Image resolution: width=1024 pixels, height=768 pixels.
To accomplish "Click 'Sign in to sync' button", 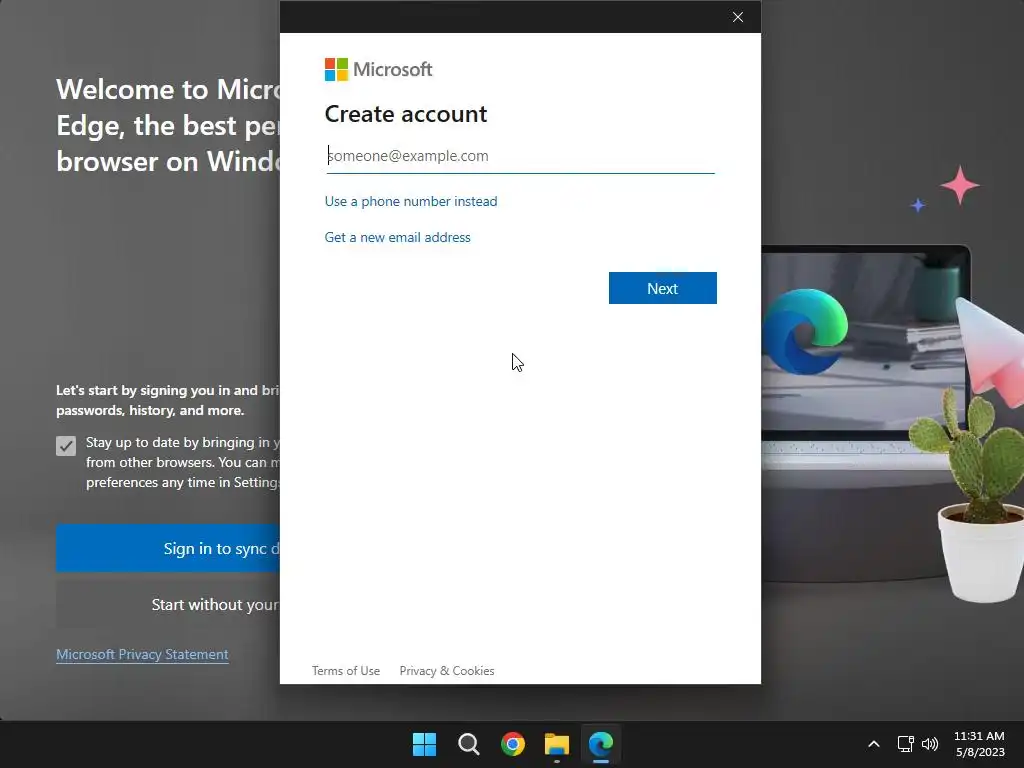I will [x=168, y=548].
